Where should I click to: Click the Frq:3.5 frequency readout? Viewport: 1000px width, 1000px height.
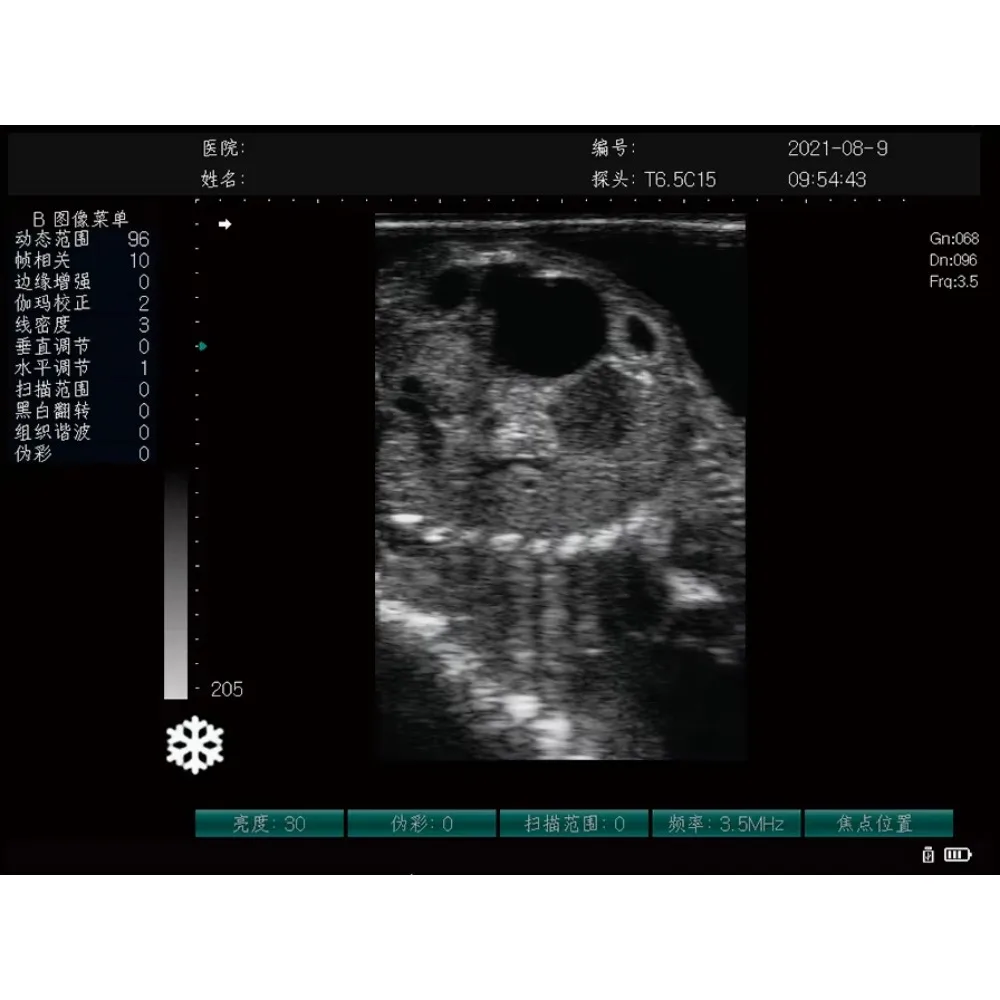pos(953,282)
